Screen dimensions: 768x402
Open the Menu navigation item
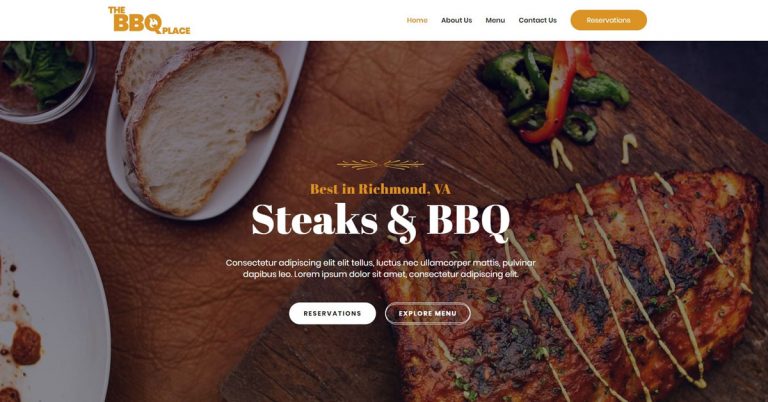[x=495, y=20]
